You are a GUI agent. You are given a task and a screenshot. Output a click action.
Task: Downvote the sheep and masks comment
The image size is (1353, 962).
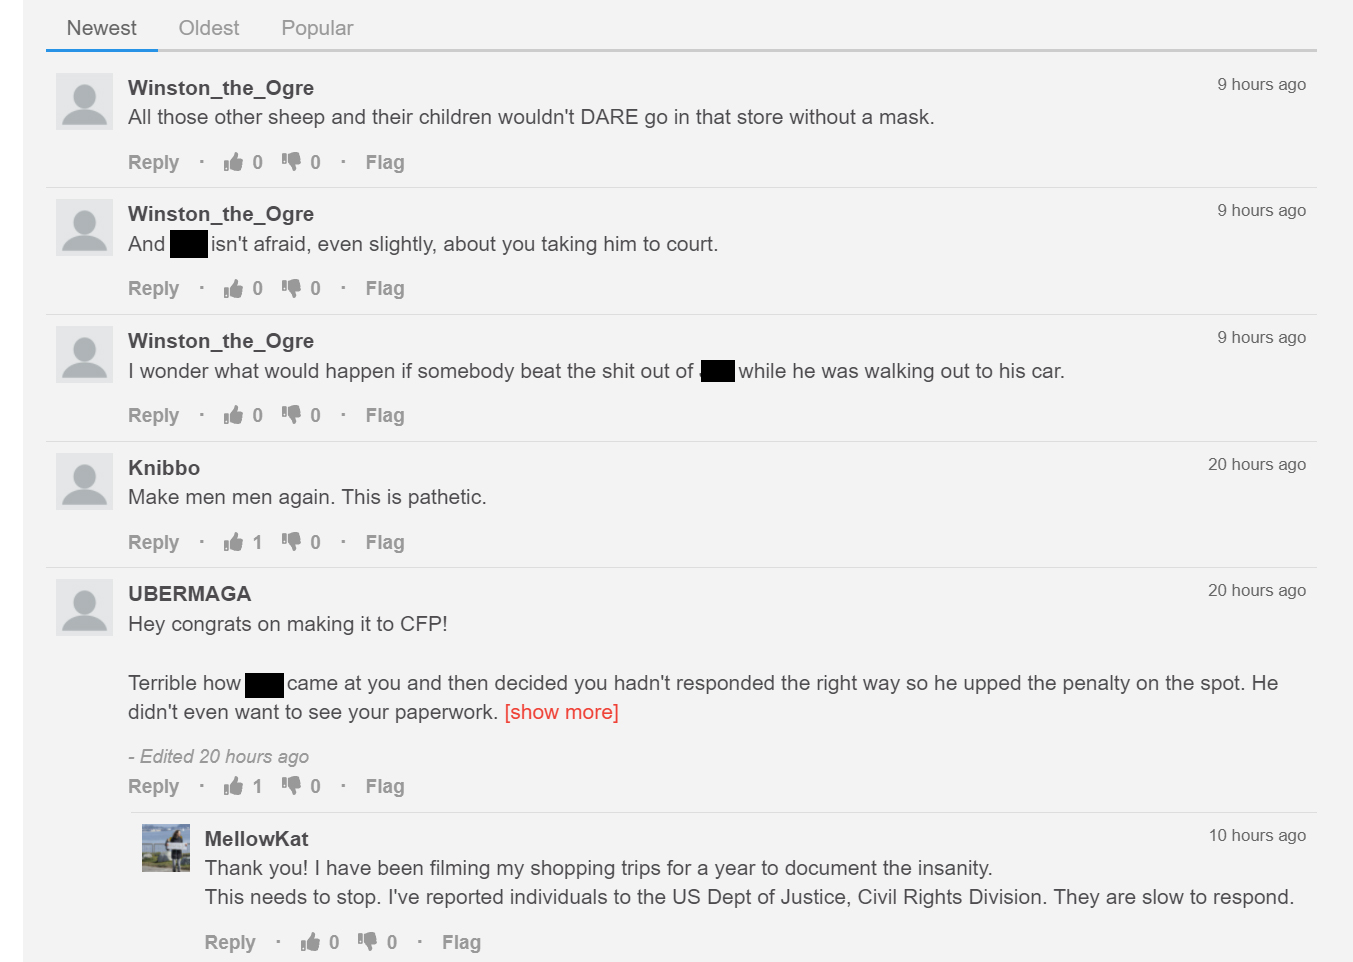[291, 162]
